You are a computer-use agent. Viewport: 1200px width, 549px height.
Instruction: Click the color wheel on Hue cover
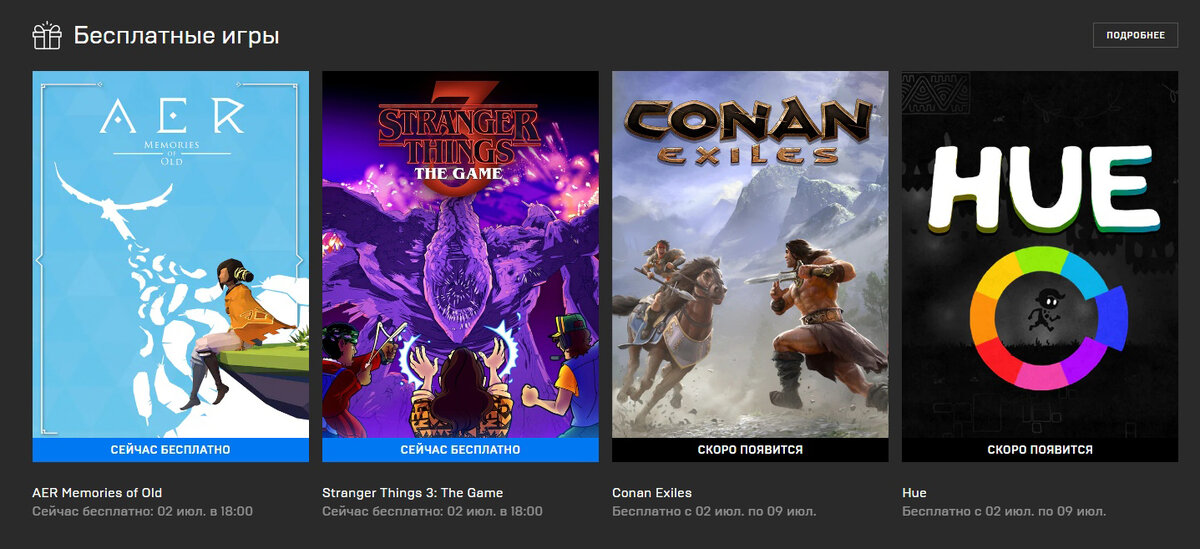point(1049,320)
